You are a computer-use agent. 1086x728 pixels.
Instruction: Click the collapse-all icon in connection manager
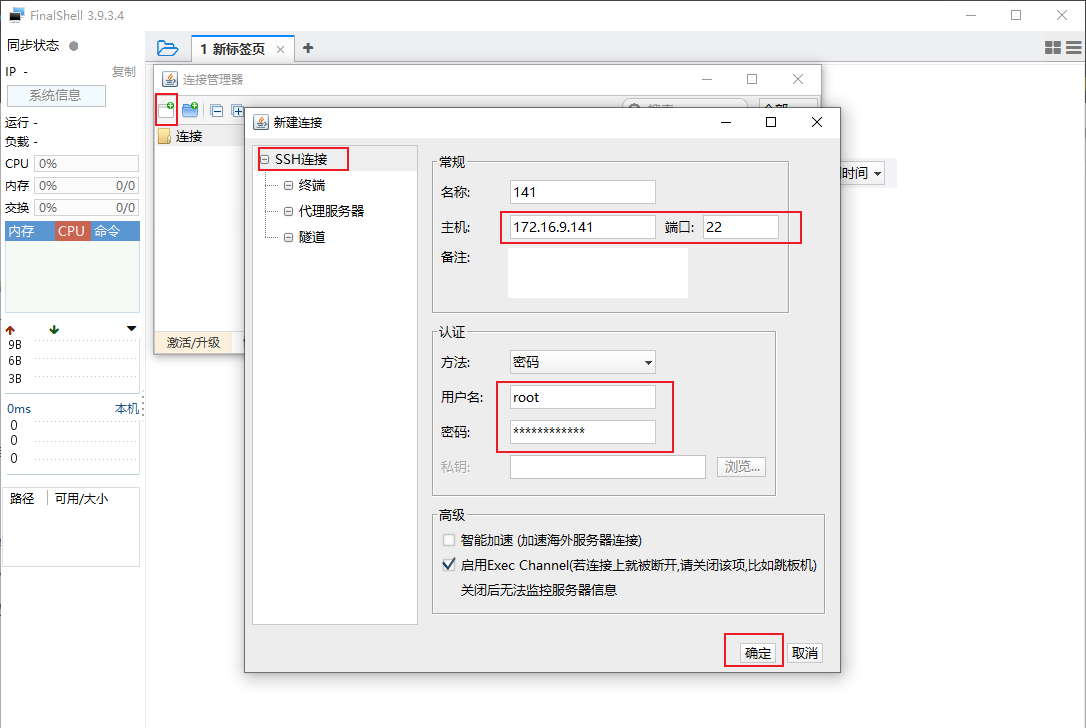(x=216, y=110)
